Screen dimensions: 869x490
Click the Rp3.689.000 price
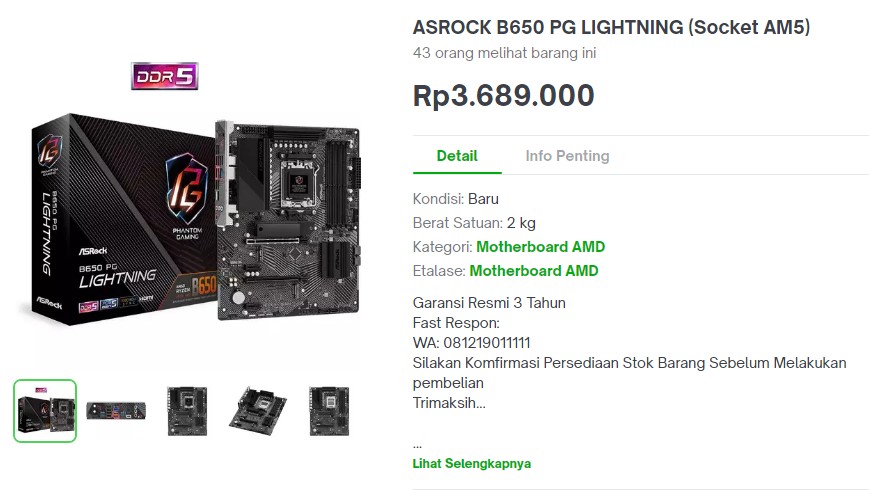tap(503, 96)
